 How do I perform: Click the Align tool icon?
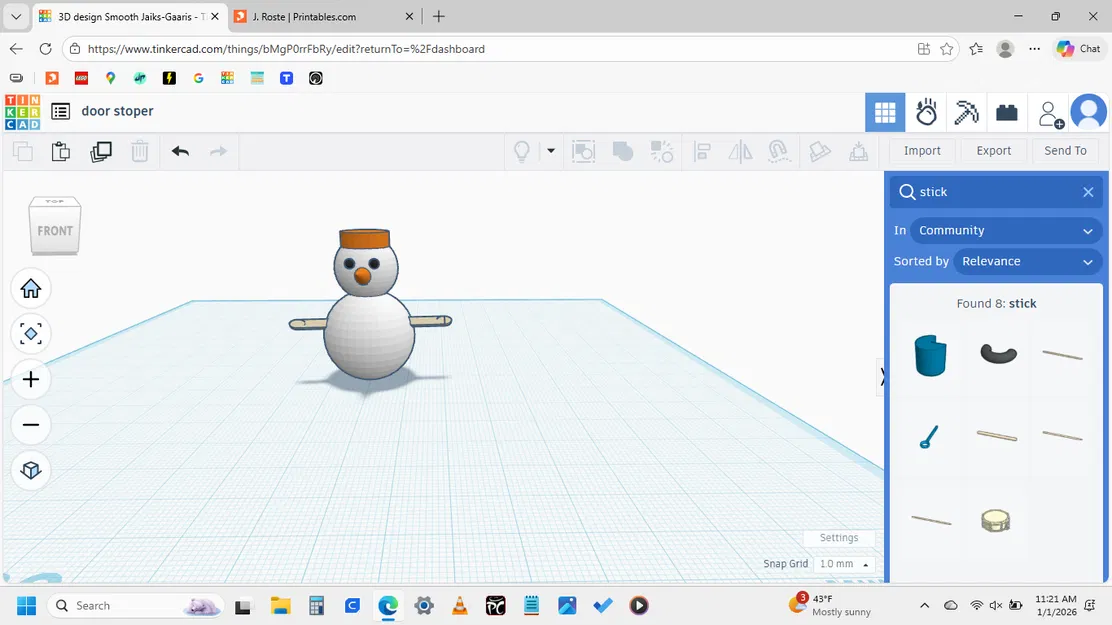pyautogui.click(x=702, y=151)
